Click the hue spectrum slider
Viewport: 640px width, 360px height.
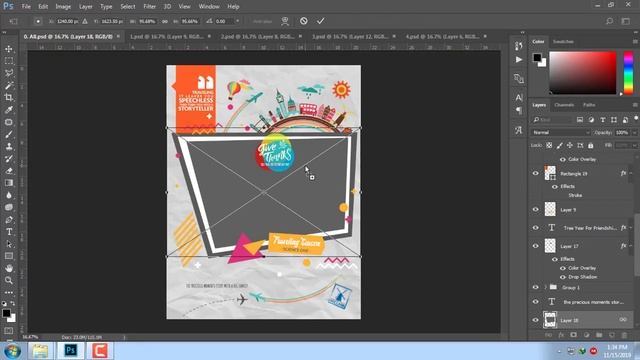629,73
